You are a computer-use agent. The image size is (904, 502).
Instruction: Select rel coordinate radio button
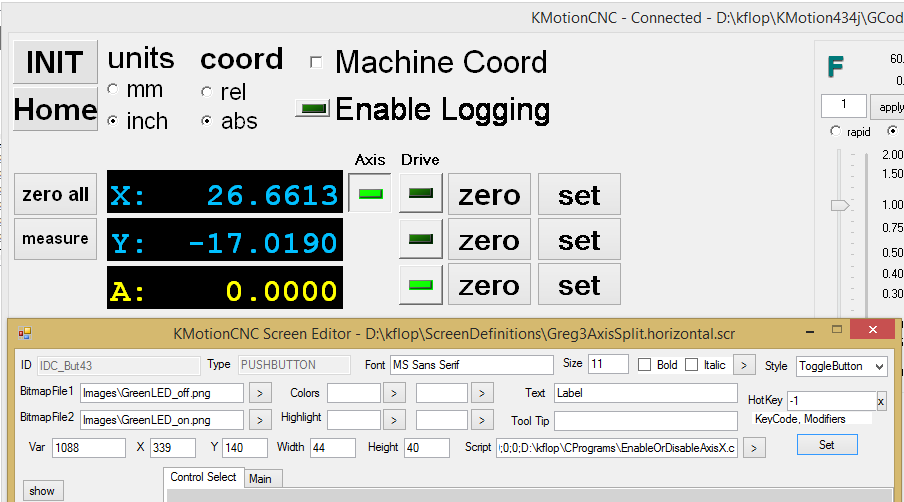[x=207, y=92]
